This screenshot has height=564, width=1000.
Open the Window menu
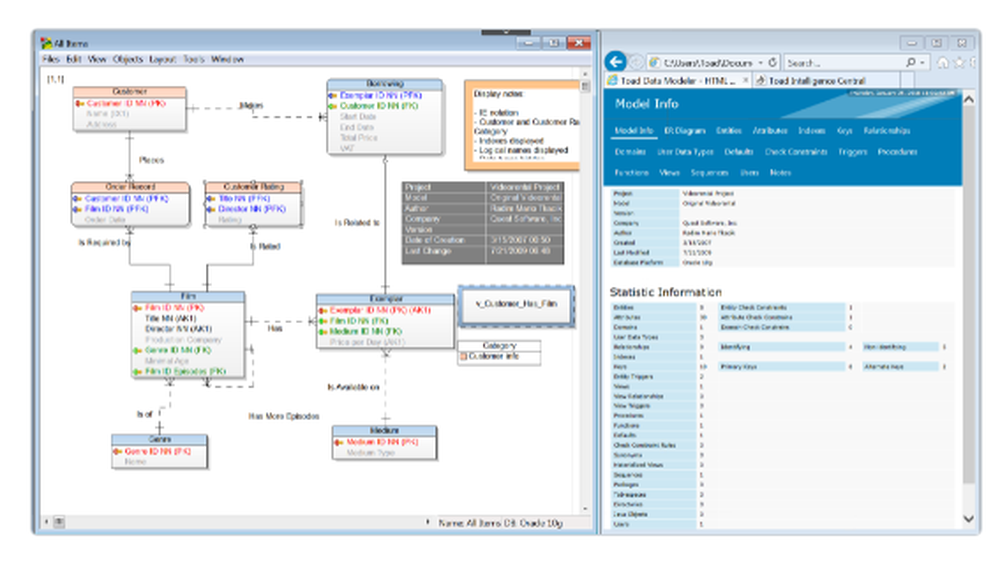(227, 59)
